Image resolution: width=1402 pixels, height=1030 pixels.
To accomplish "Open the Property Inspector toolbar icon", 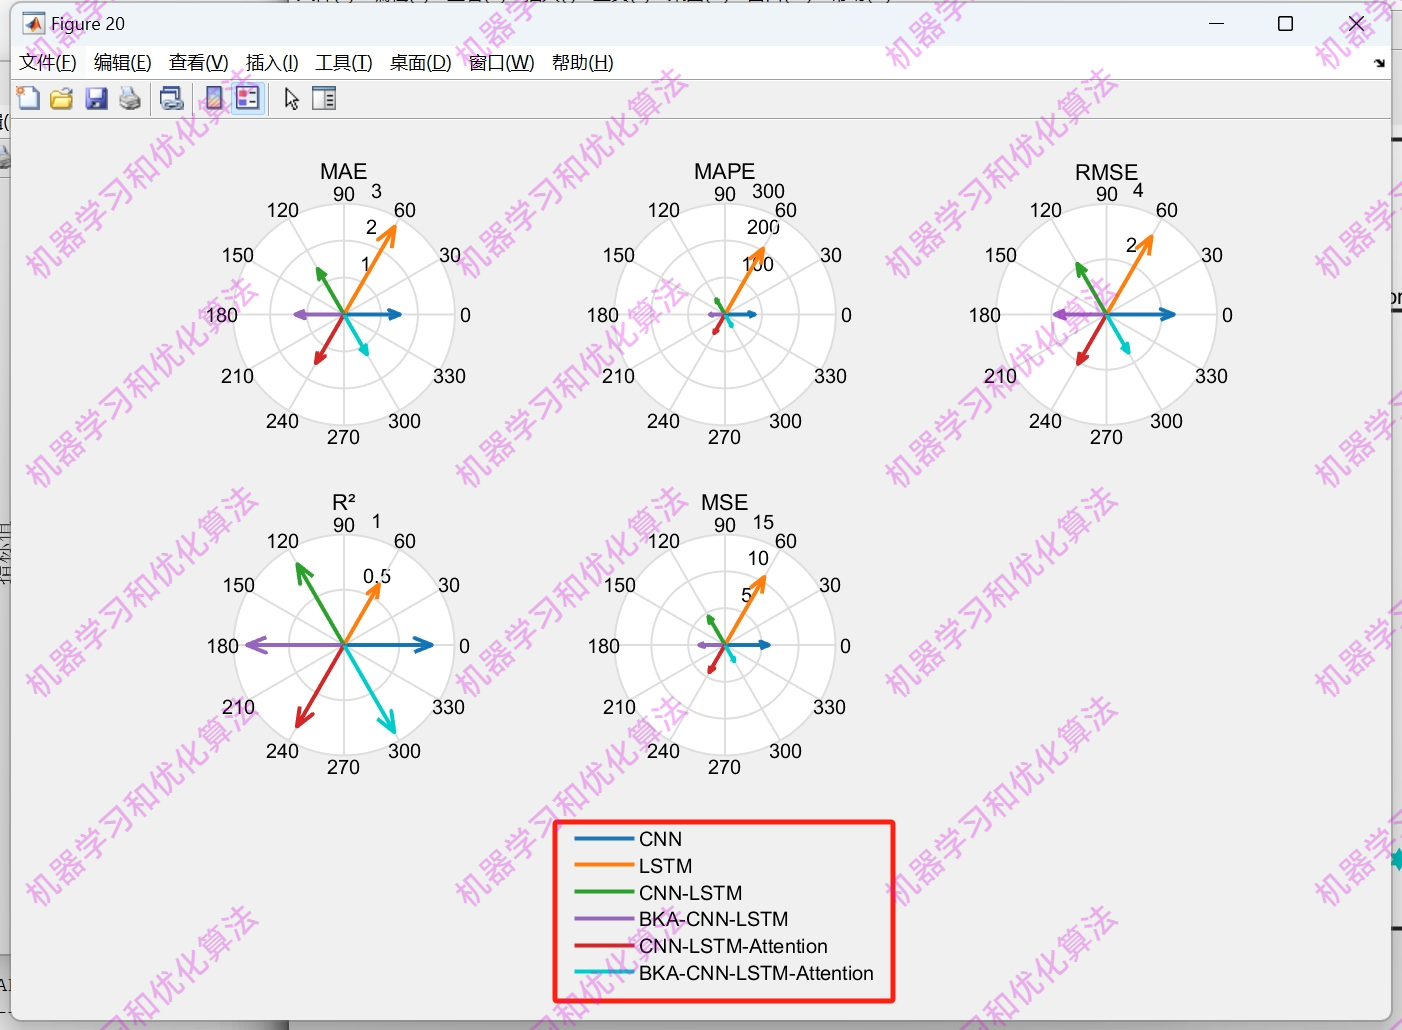I will click(324, 98).
